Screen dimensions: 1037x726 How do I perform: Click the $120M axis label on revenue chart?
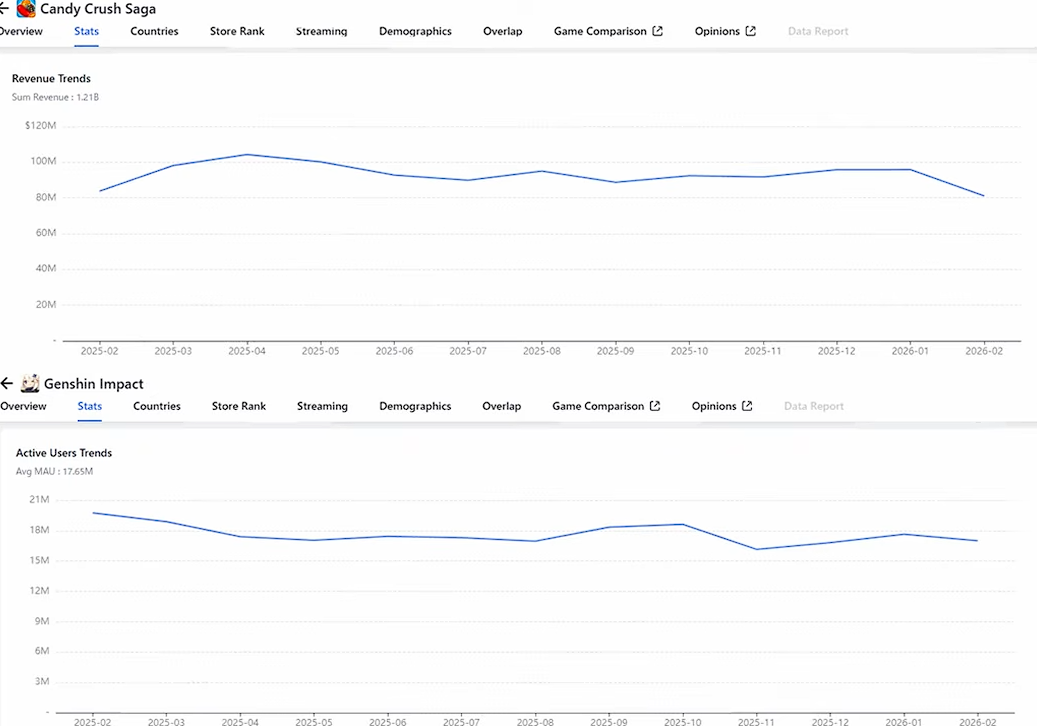(x=40, y=126)
